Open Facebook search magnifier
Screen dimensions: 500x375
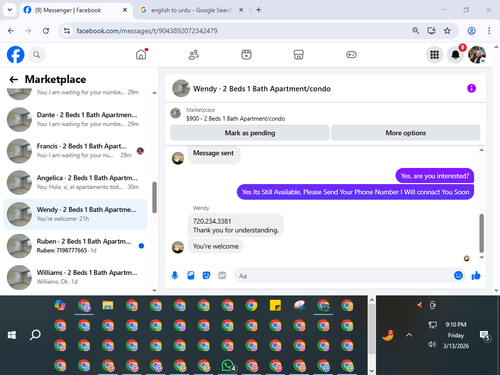point(37,55)
